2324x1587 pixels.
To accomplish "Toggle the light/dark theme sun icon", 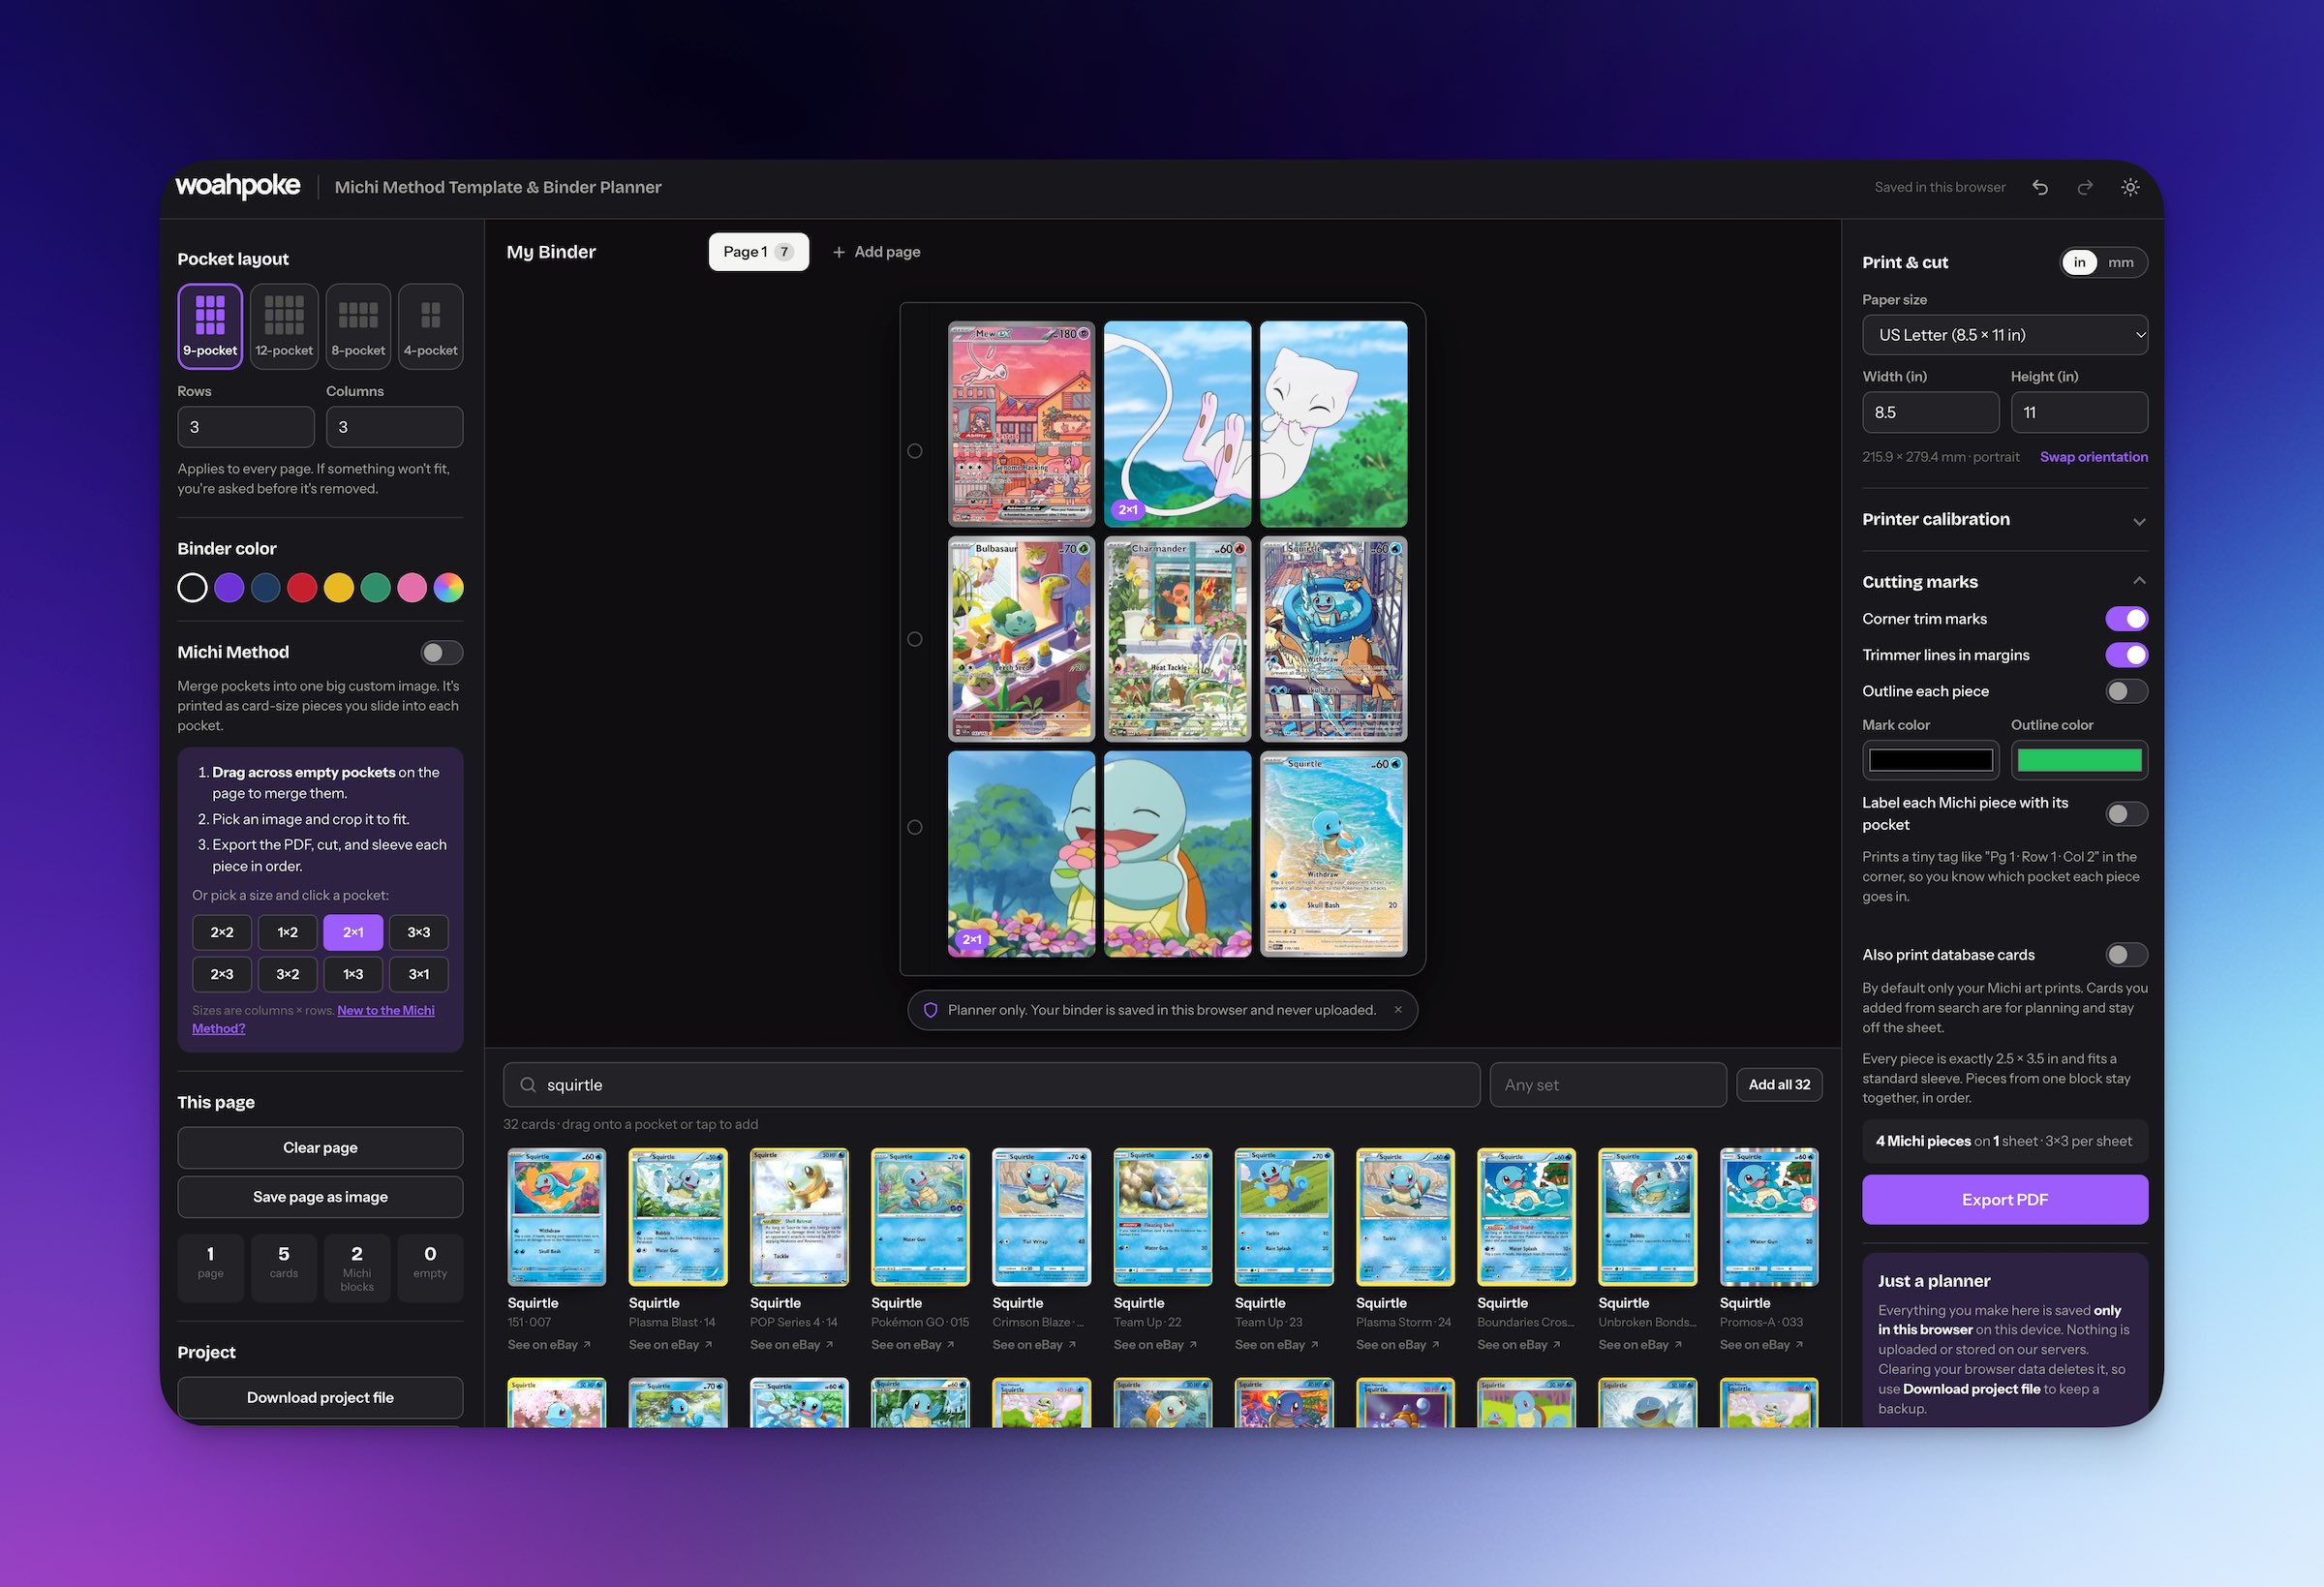I will pyautogui.click(x=2130, y=187).
